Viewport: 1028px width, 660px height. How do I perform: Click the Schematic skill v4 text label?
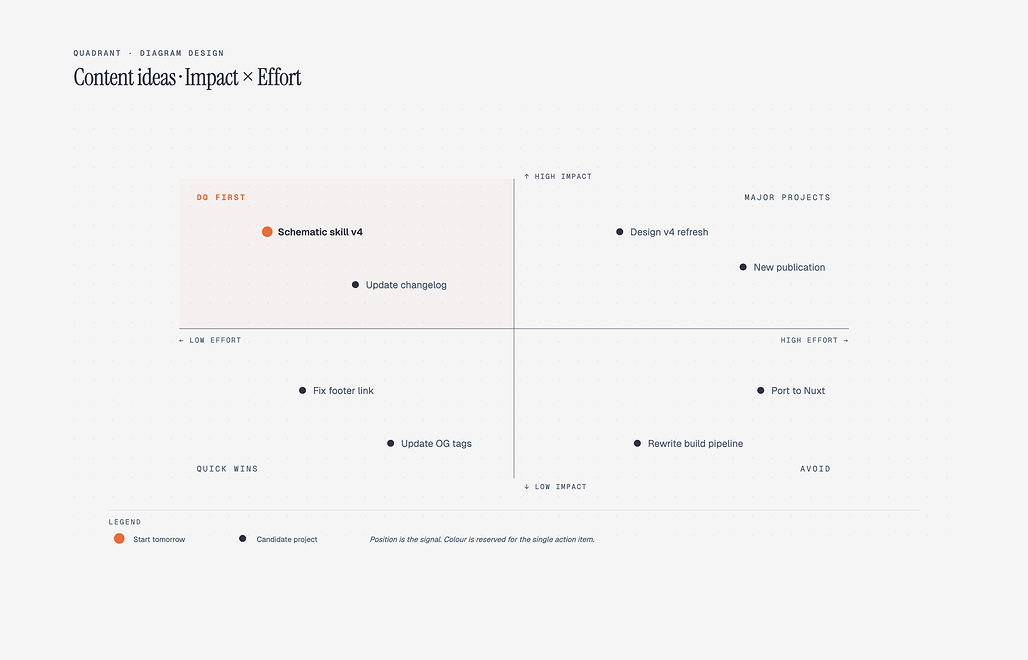tap(320, 231)
